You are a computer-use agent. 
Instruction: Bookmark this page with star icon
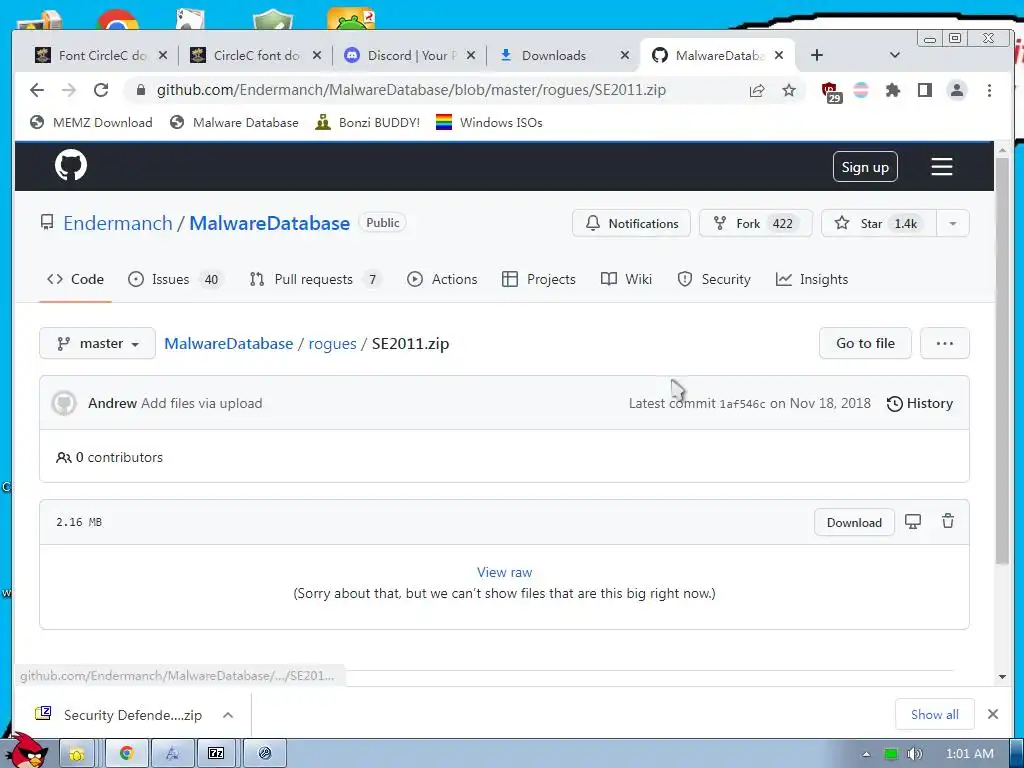tap(789, 90)
